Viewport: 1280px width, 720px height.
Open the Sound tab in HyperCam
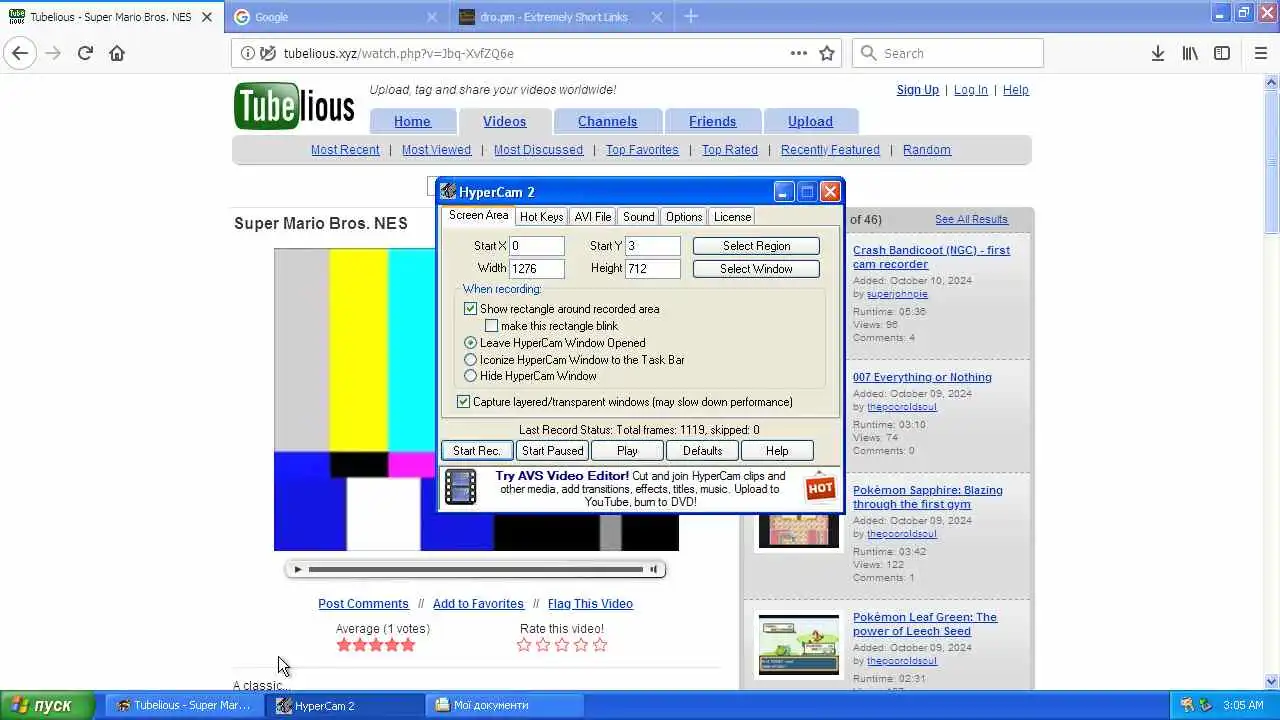(638, 217)
